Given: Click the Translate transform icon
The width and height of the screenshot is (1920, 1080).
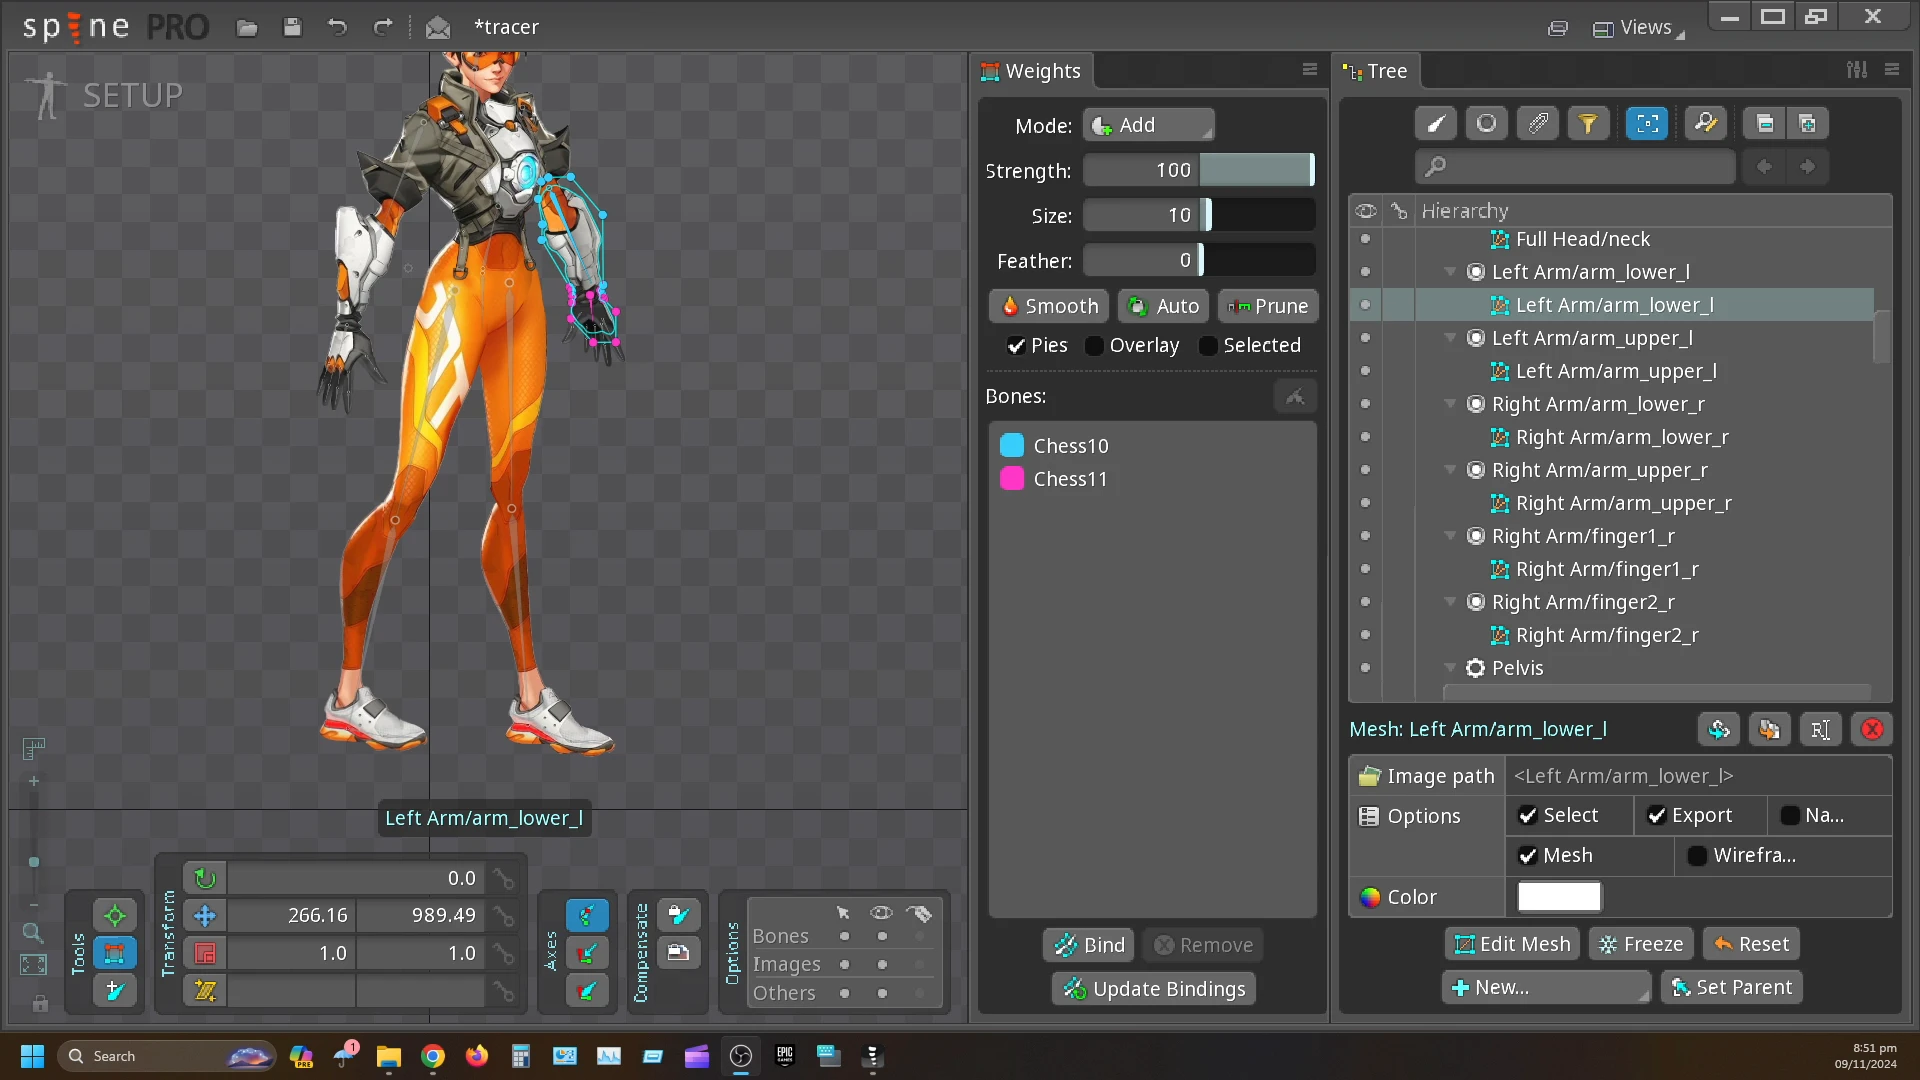Looking at the screenshot, I should click(205, 915).
